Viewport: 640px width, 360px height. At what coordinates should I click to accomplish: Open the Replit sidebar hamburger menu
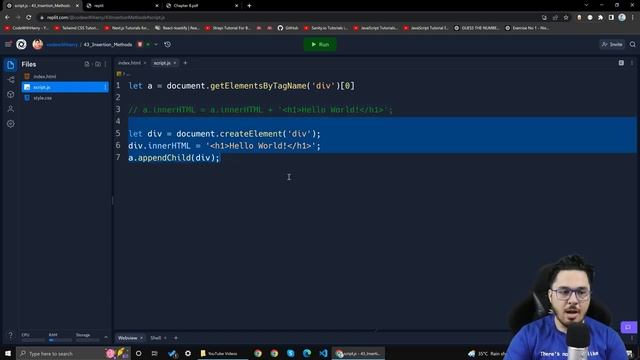tap(8, 44)
